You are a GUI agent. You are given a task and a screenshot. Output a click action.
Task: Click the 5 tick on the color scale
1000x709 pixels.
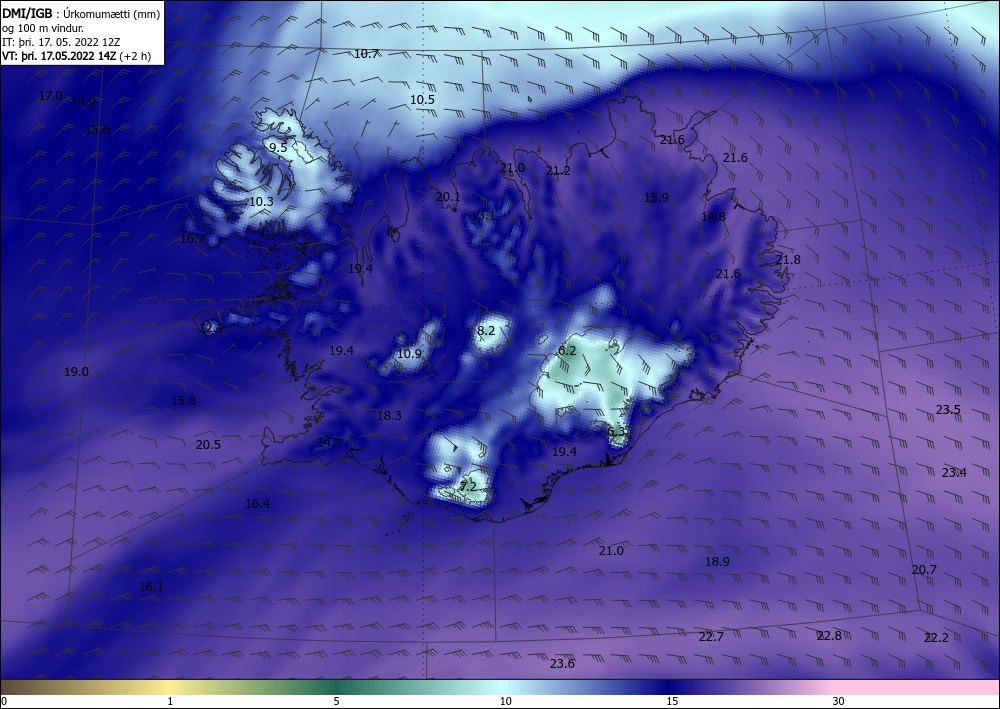pyautogui.click(x=336, y=702)
